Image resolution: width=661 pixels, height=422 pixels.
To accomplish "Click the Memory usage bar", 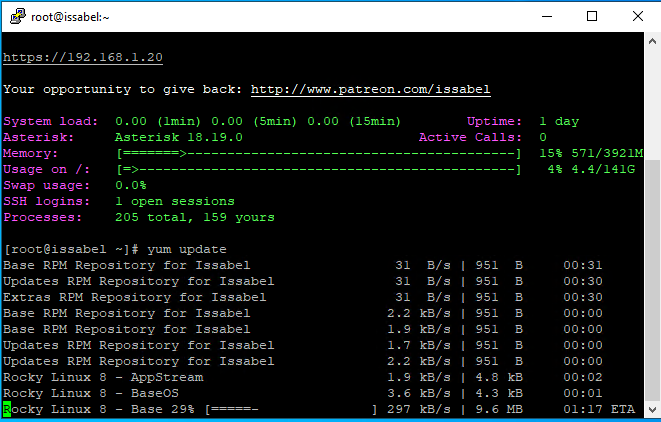I will tap(318, 153).
